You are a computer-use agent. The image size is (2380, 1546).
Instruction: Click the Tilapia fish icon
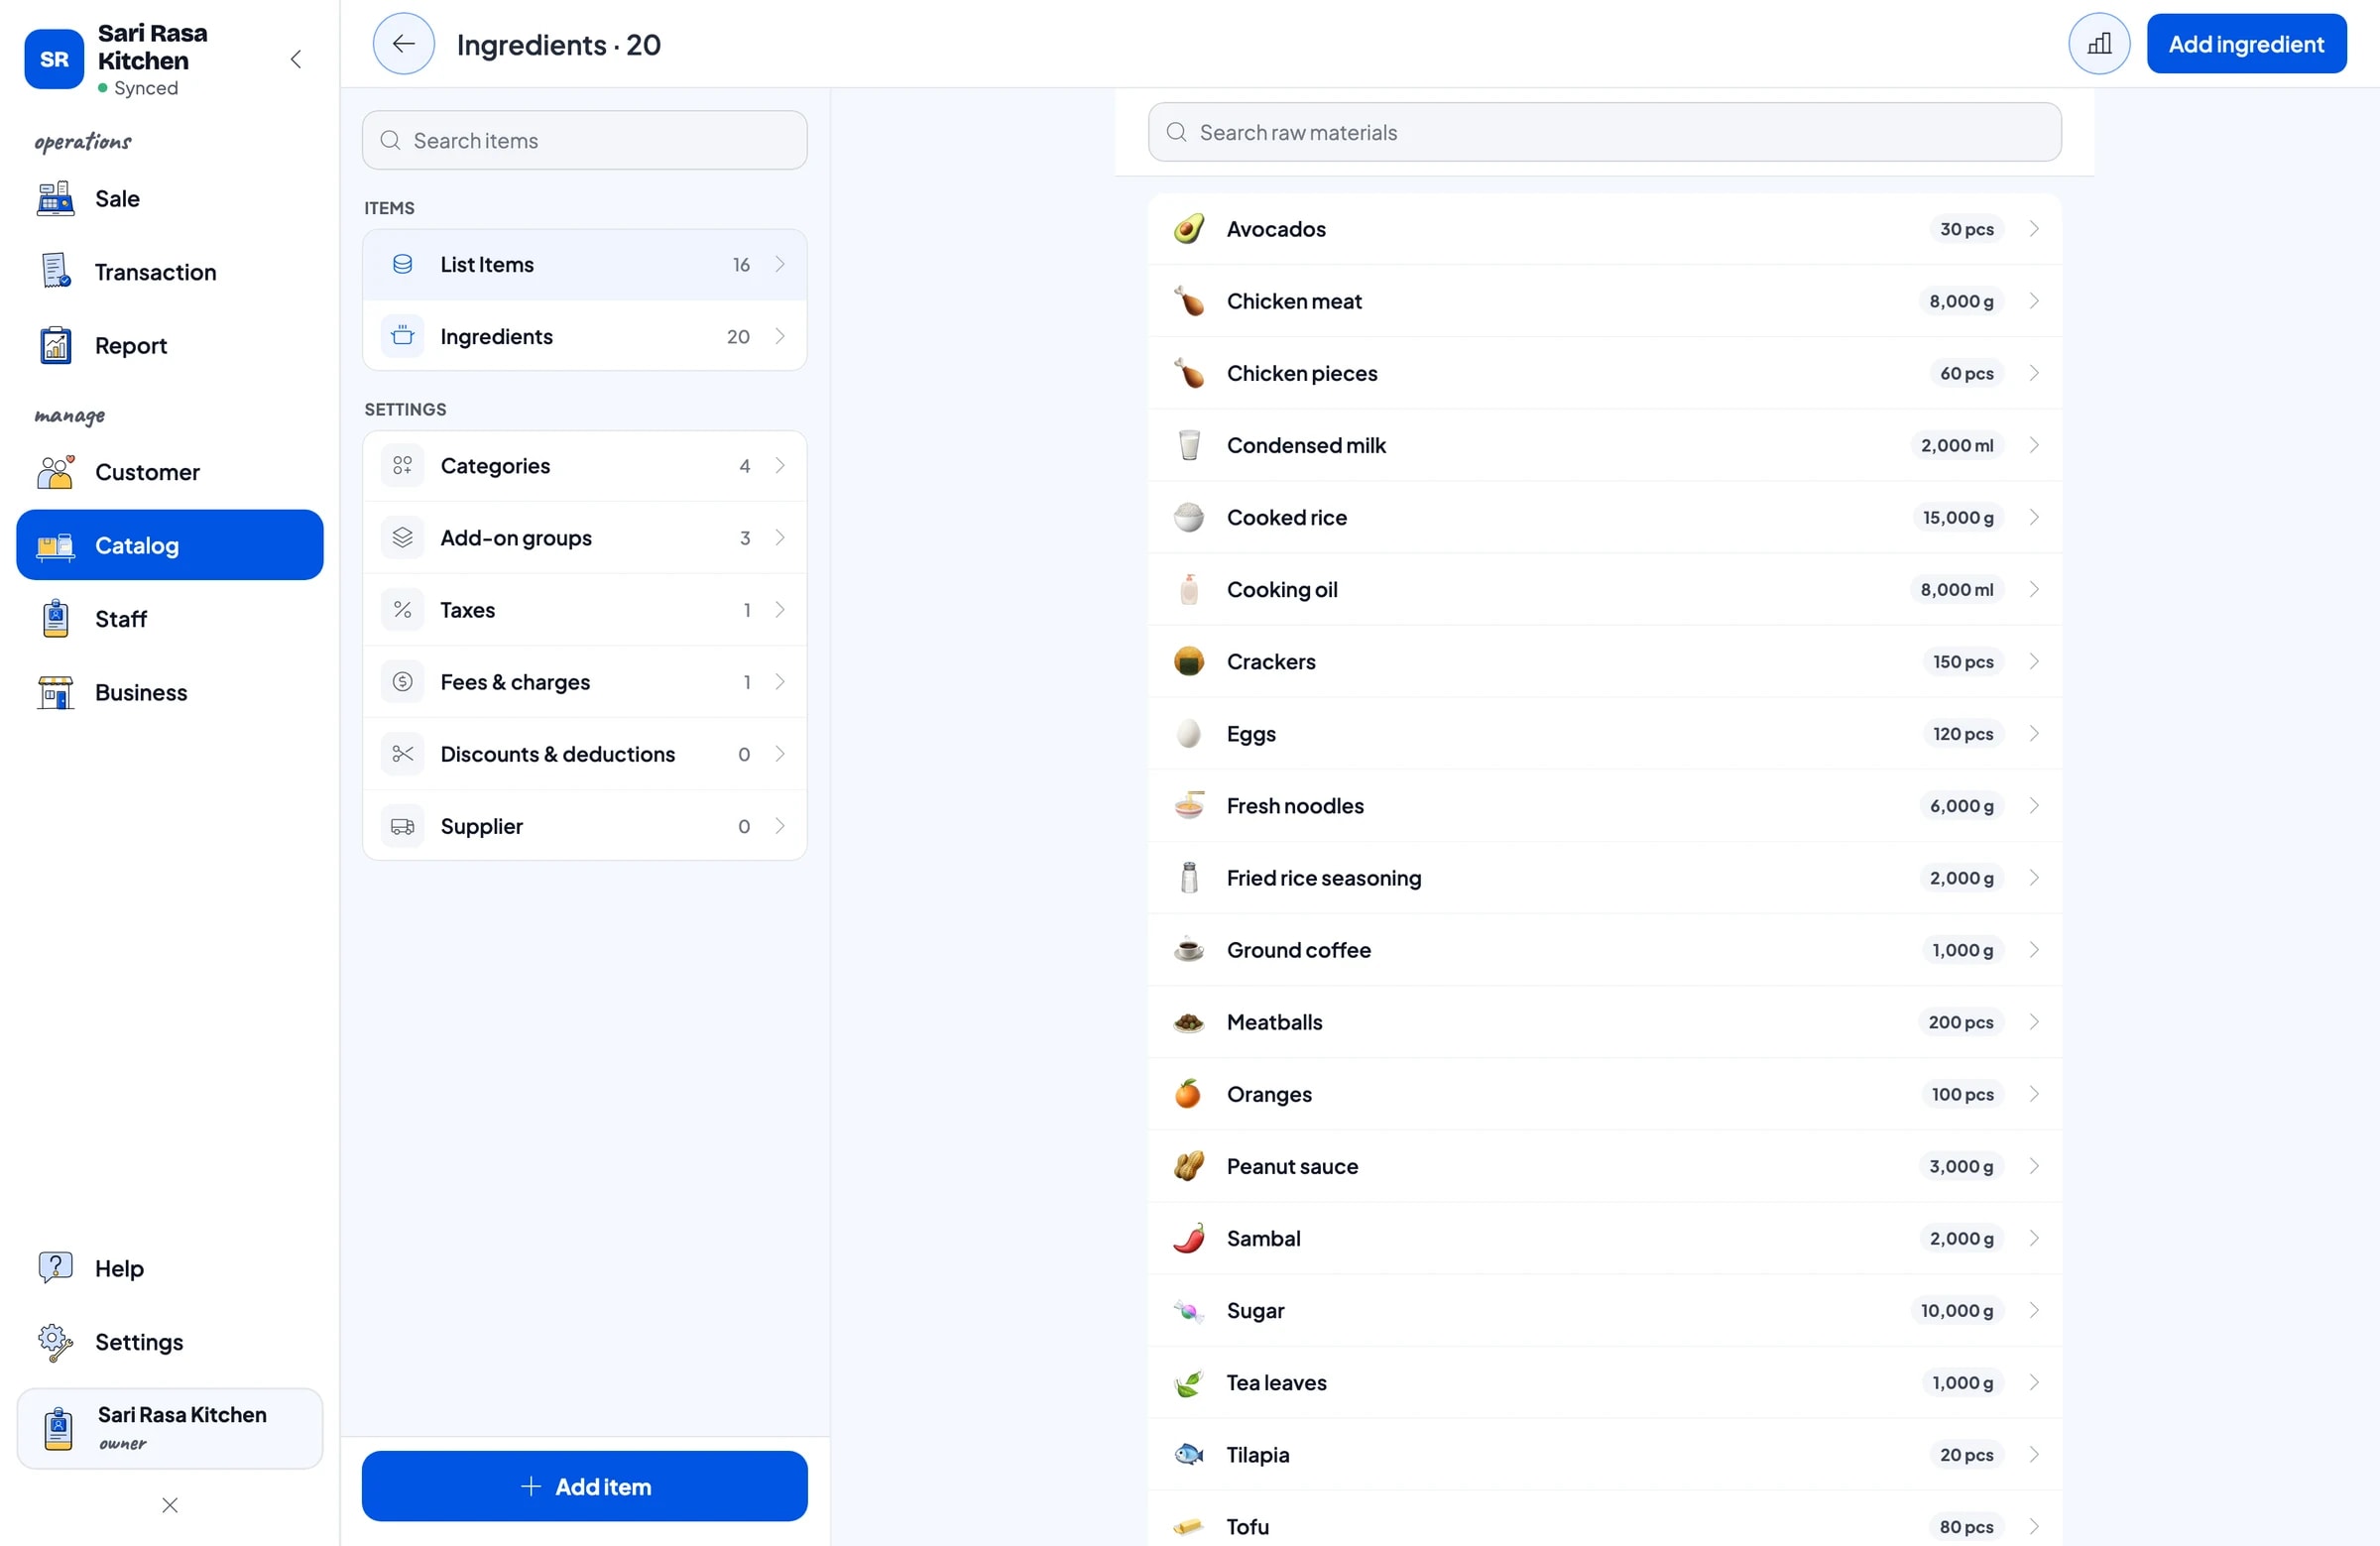1188,1454
